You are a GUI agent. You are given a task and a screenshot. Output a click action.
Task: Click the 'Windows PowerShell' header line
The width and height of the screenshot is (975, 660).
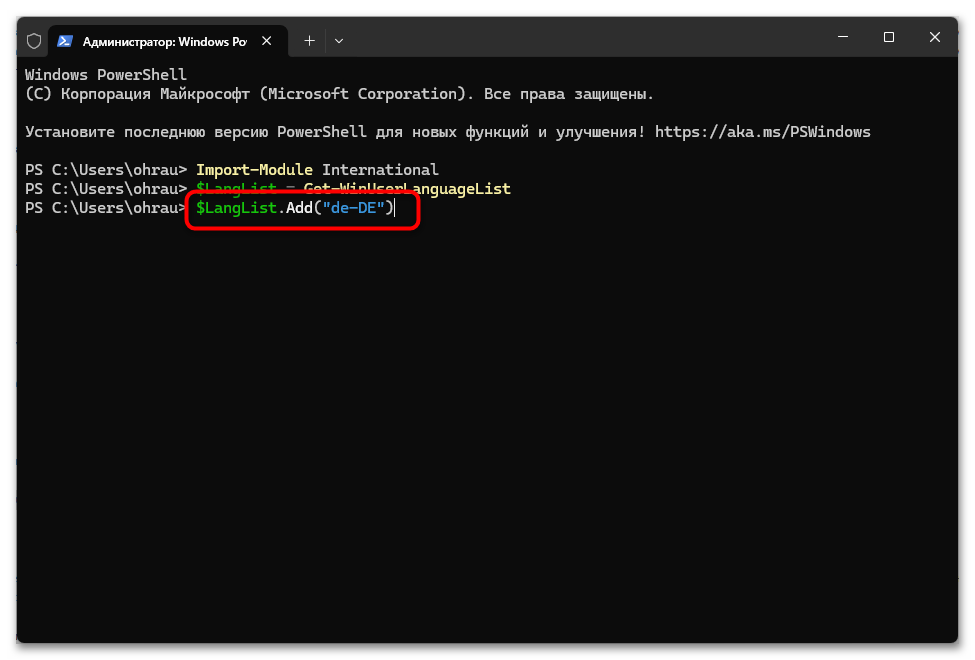pos(106,75)
